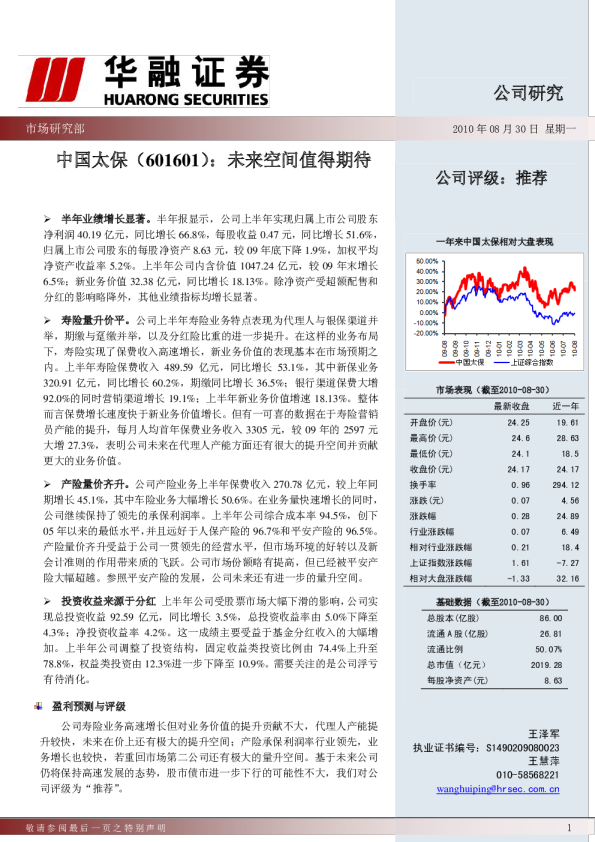Select the 上证指数涨跌幅 row label
Viewport: 595px width, 842px height.
click(441, 563)
